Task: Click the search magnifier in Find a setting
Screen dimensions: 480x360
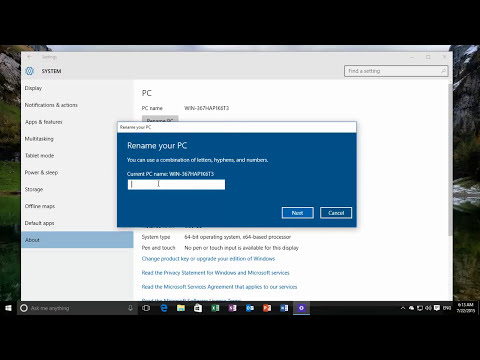Action: tap(443, 71)
